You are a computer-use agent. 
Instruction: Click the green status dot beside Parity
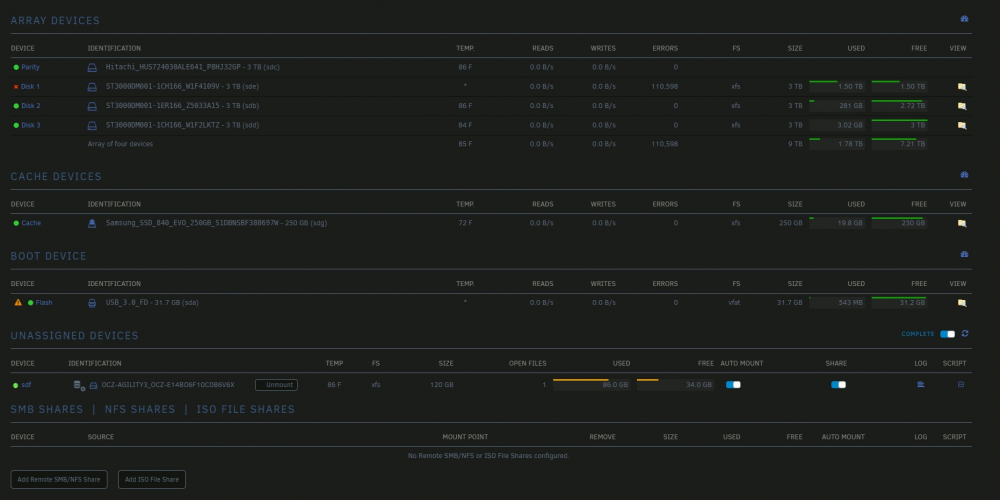[x=16, y=67]
